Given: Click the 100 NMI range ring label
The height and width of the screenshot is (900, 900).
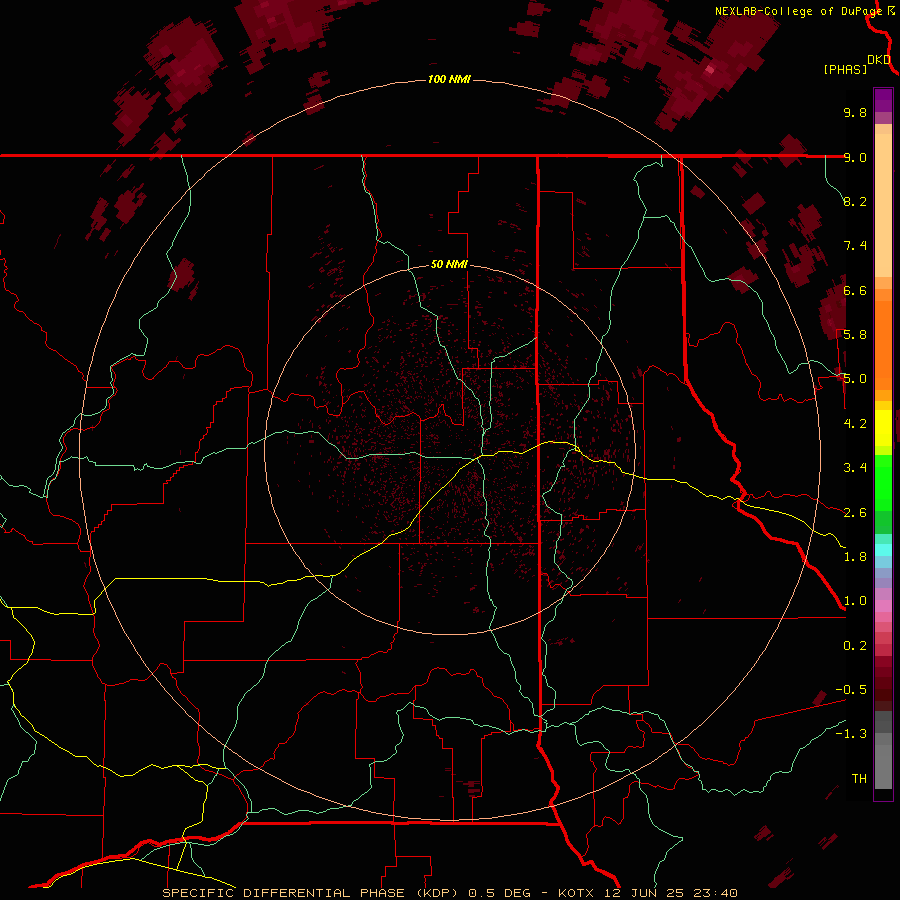Looking at the screenshot, I should [449, 79].
